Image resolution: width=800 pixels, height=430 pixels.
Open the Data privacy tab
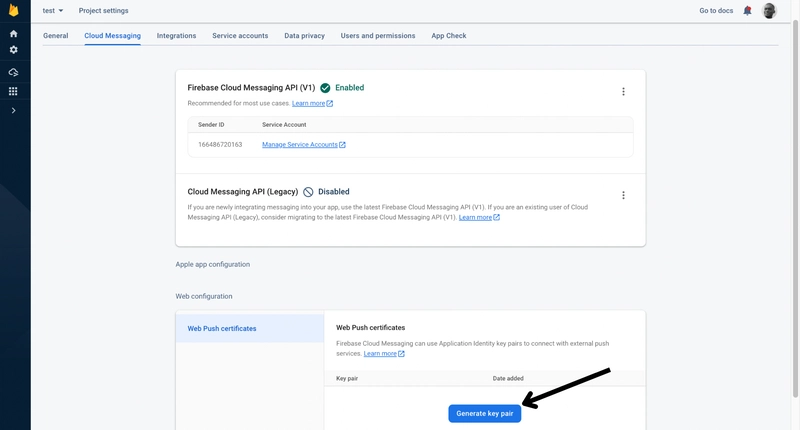pyautogui.click(x=305, y=36)
